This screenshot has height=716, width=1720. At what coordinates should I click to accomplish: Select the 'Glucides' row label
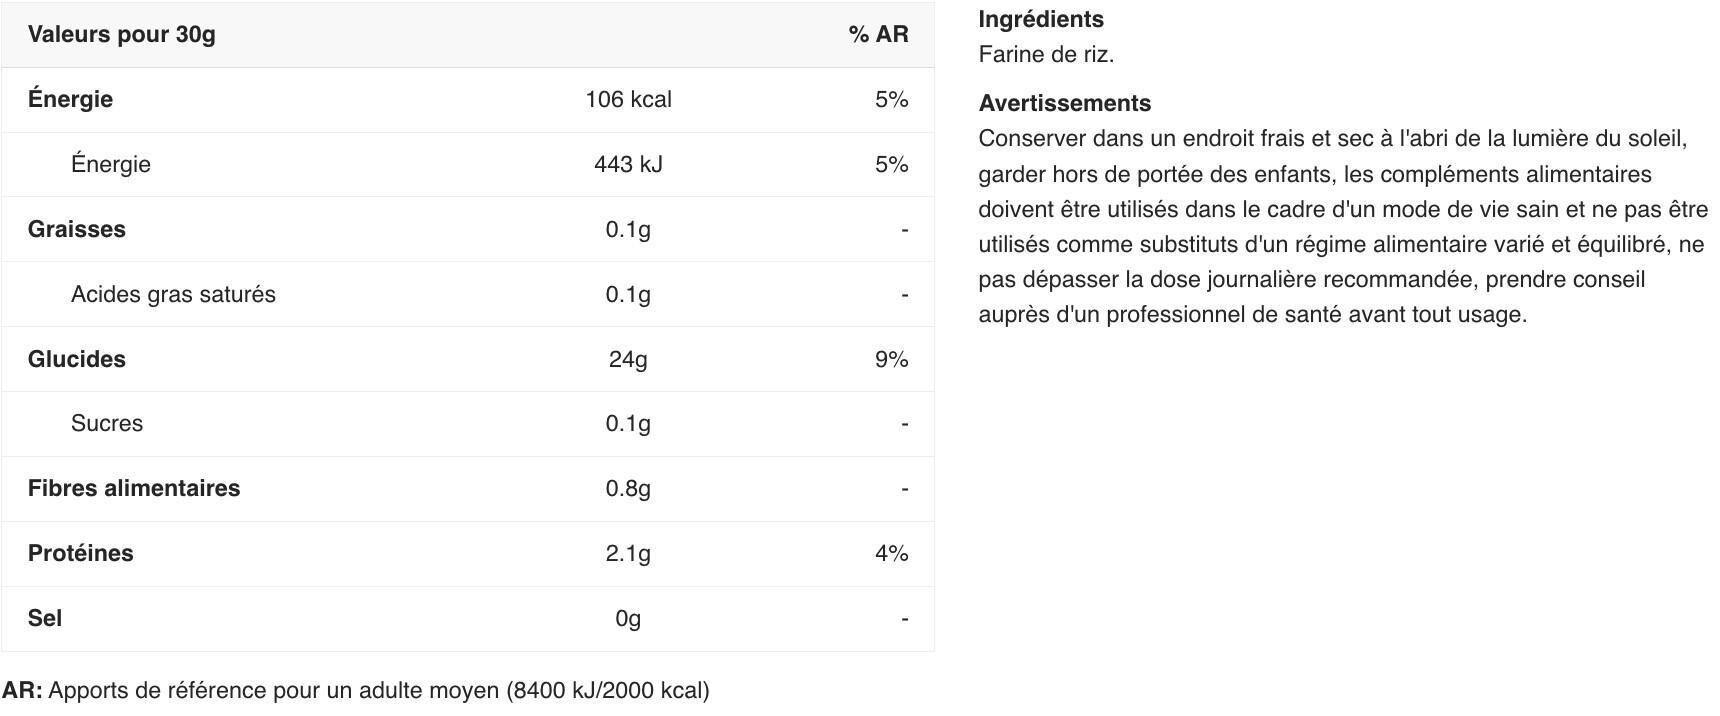pos(77,359)
